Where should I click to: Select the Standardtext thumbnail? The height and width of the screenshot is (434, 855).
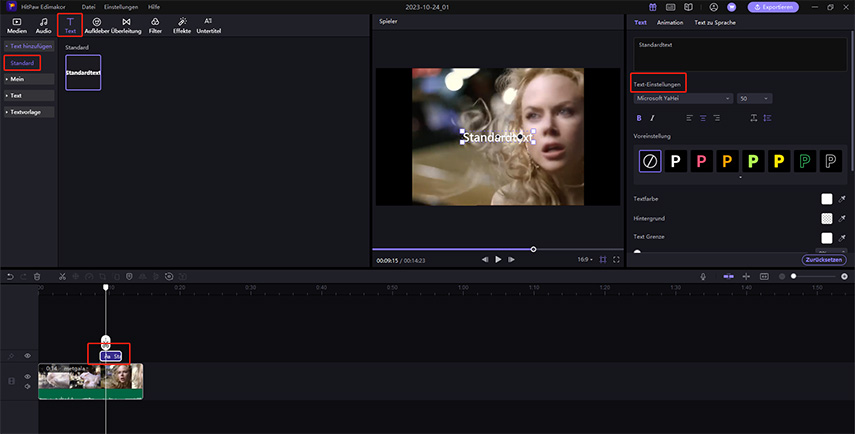click(83, 73)
